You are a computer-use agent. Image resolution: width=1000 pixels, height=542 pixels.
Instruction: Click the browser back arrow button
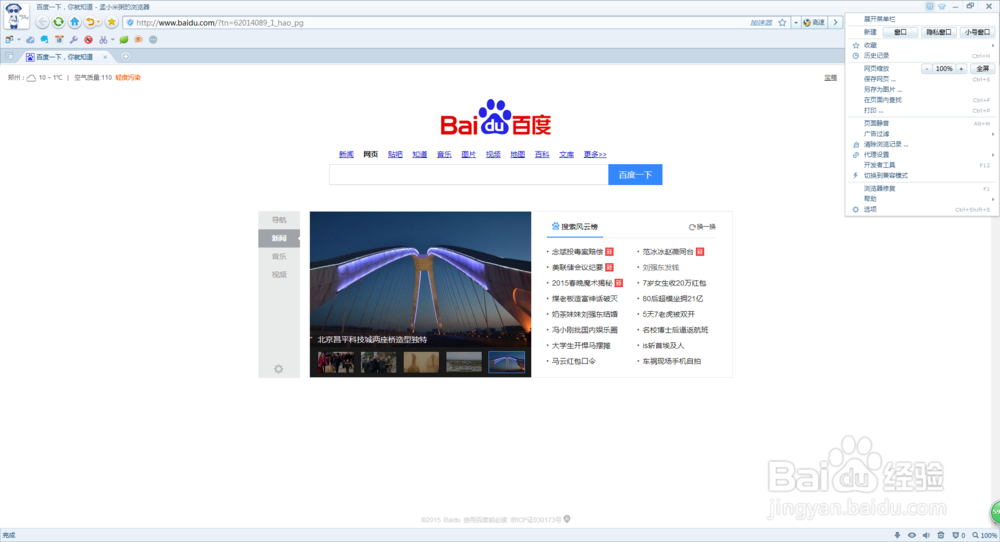[42, 22]
